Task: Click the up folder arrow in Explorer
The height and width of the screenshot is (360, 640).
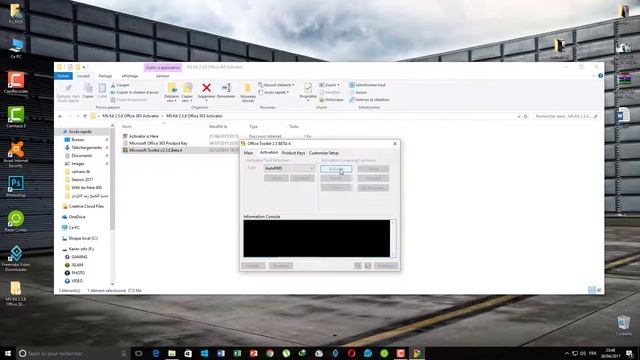Action: pyautogui.click(x=85, y=116)
